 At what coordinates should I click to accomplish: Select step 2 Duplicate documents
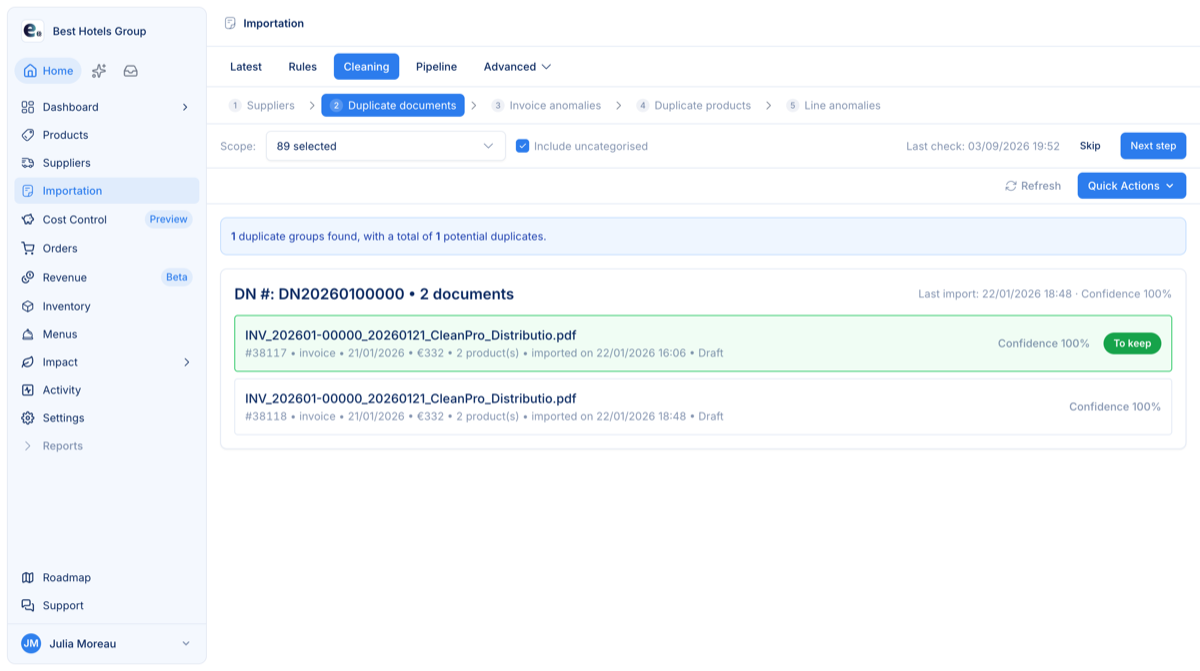(x=393, y=105)
